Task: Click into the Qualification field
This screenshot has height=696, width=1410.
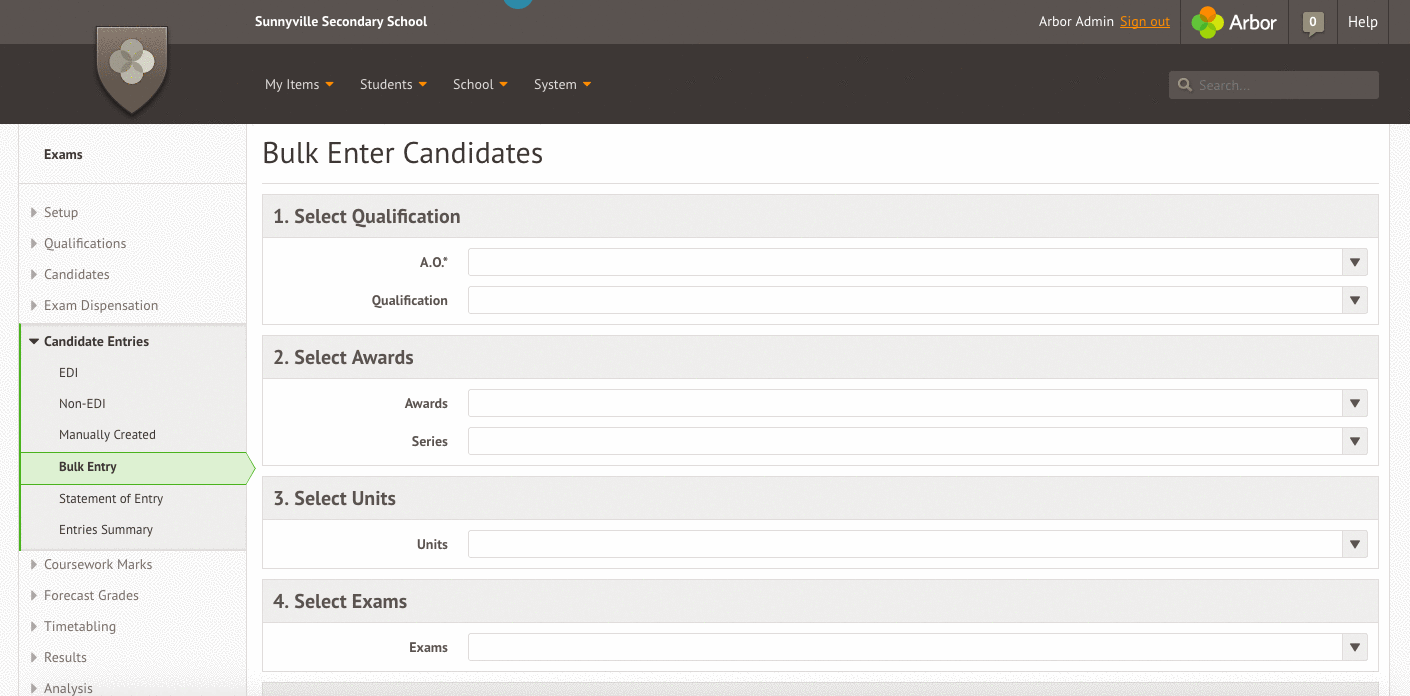Action: pos(905,300)
